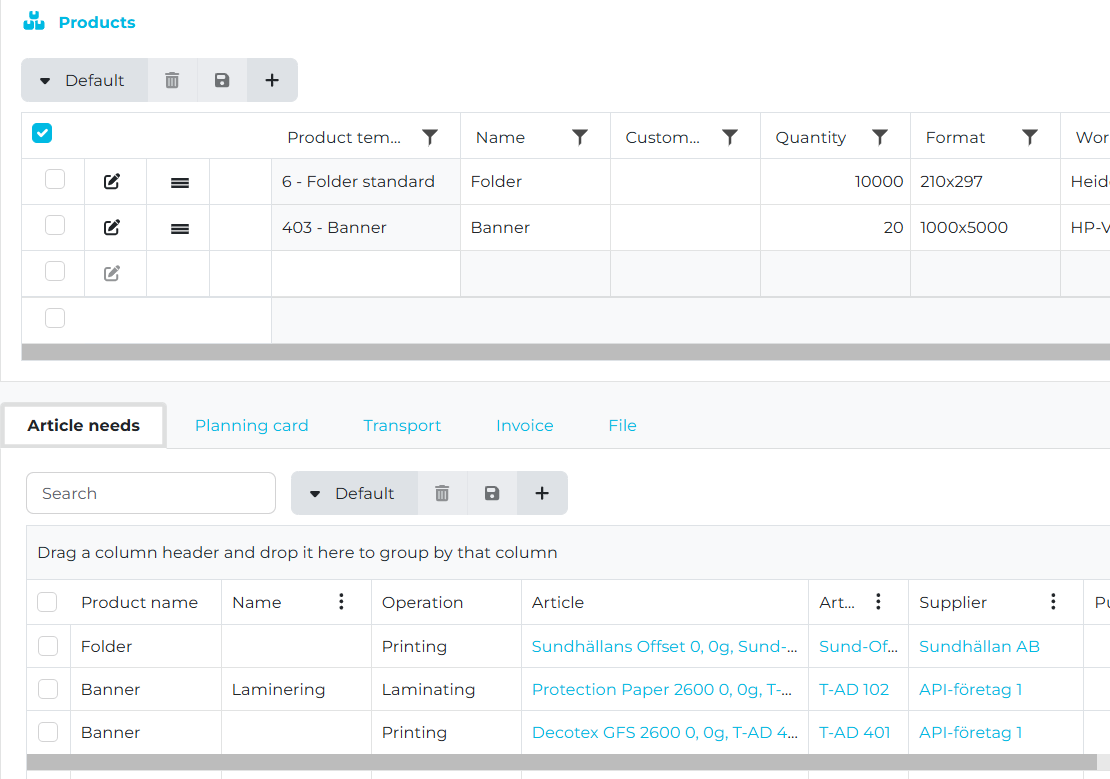This screenshot has width=1110, height=779.
Task: Open the Invoice tab
Action: [524, 425]
